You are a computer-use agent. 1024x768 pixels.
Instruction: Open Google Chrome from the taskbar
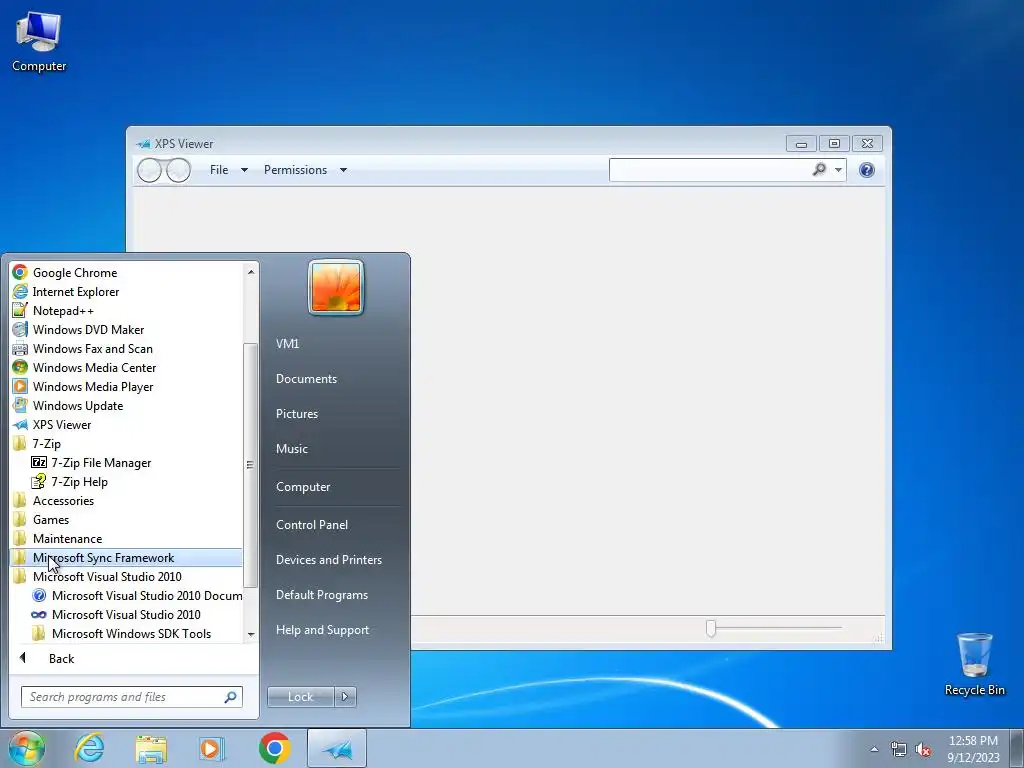pyautogui.click(x=275, y=748)
